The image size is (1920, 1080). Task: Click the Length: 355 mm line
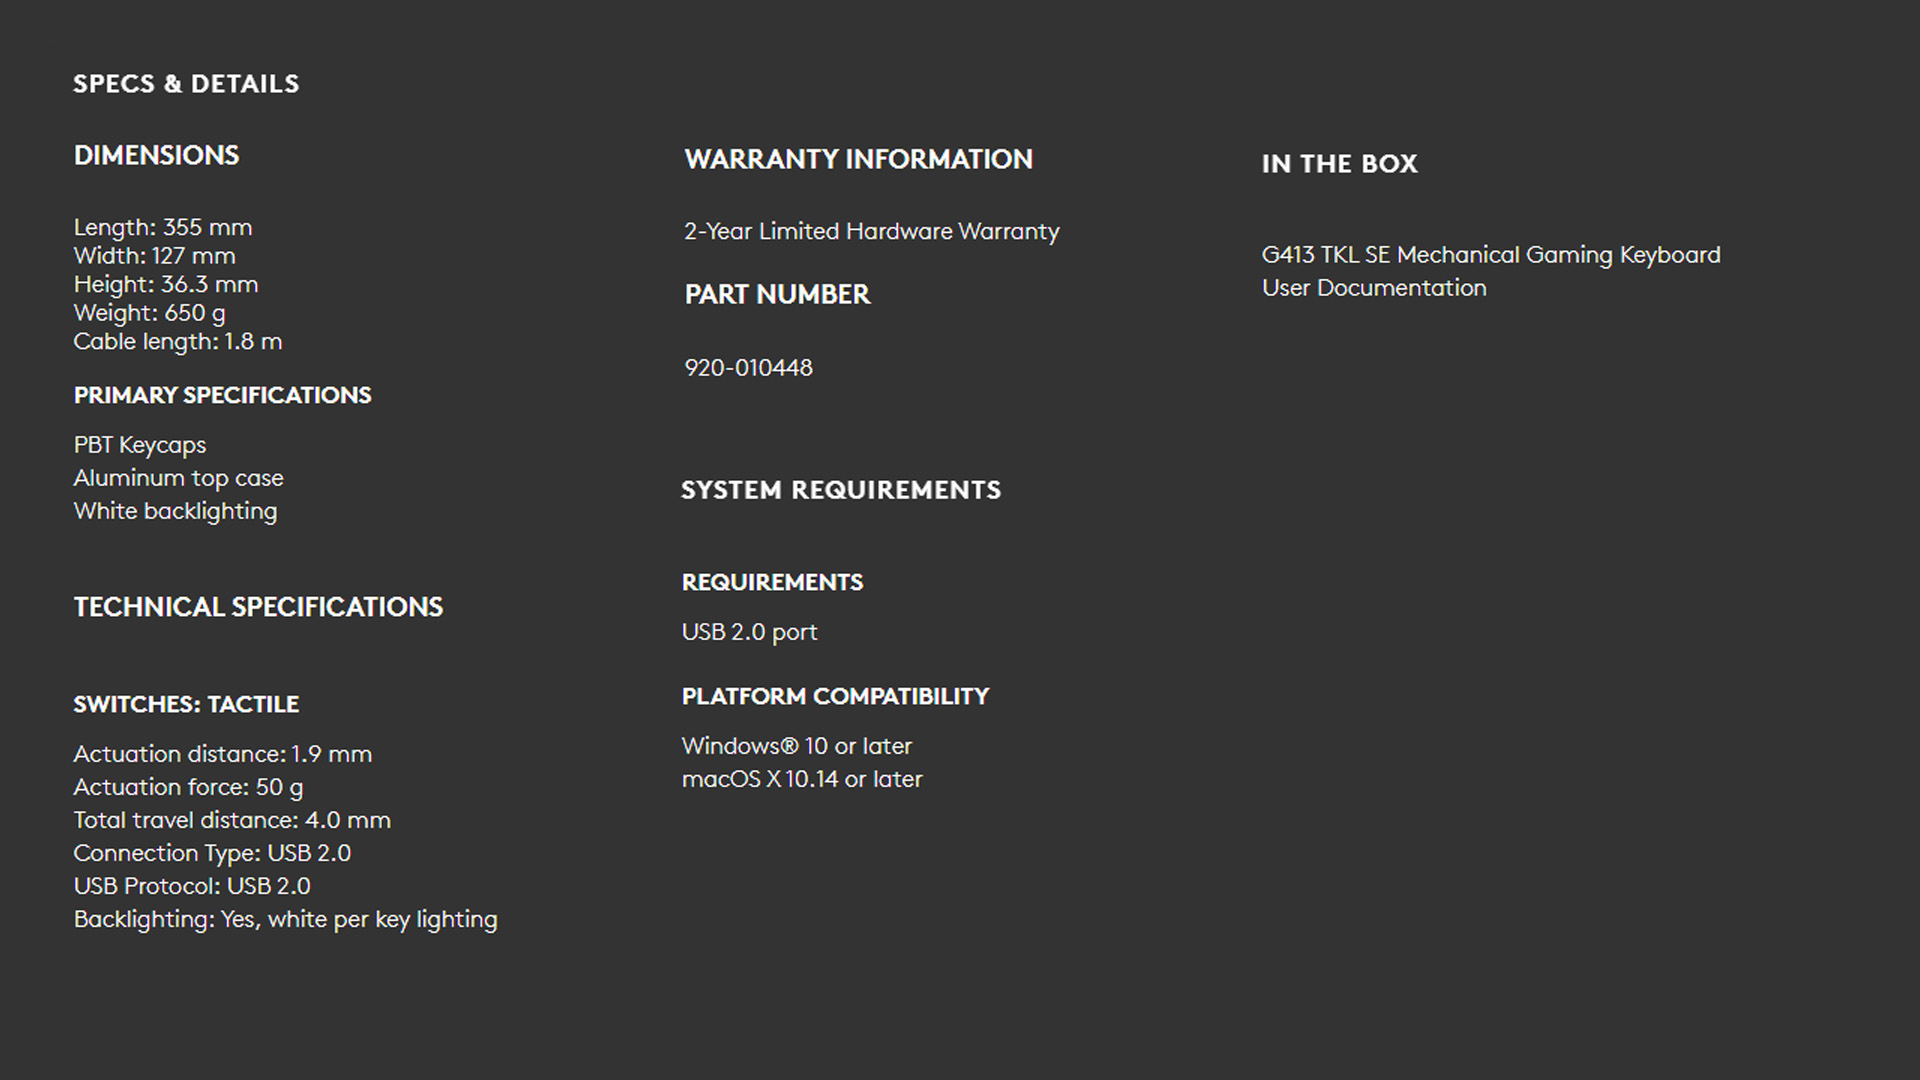click(163, 228)
